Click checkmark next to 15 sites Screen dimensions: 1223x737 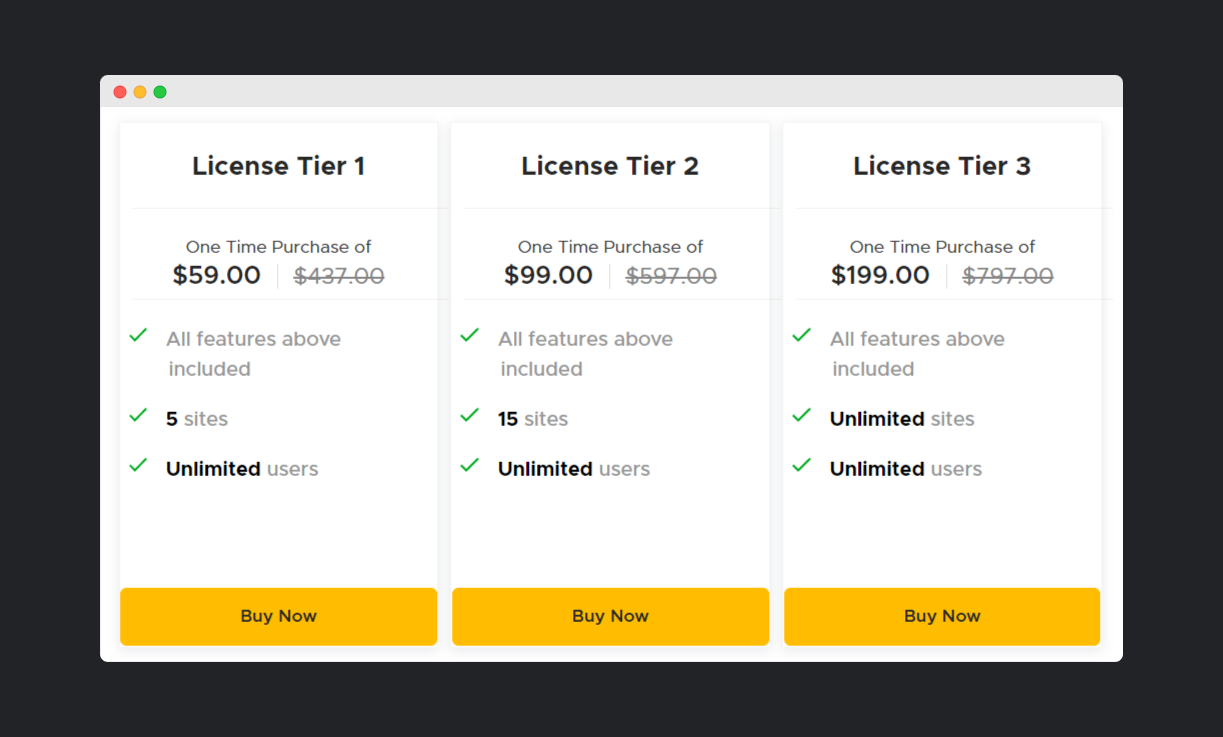(470, 415)
